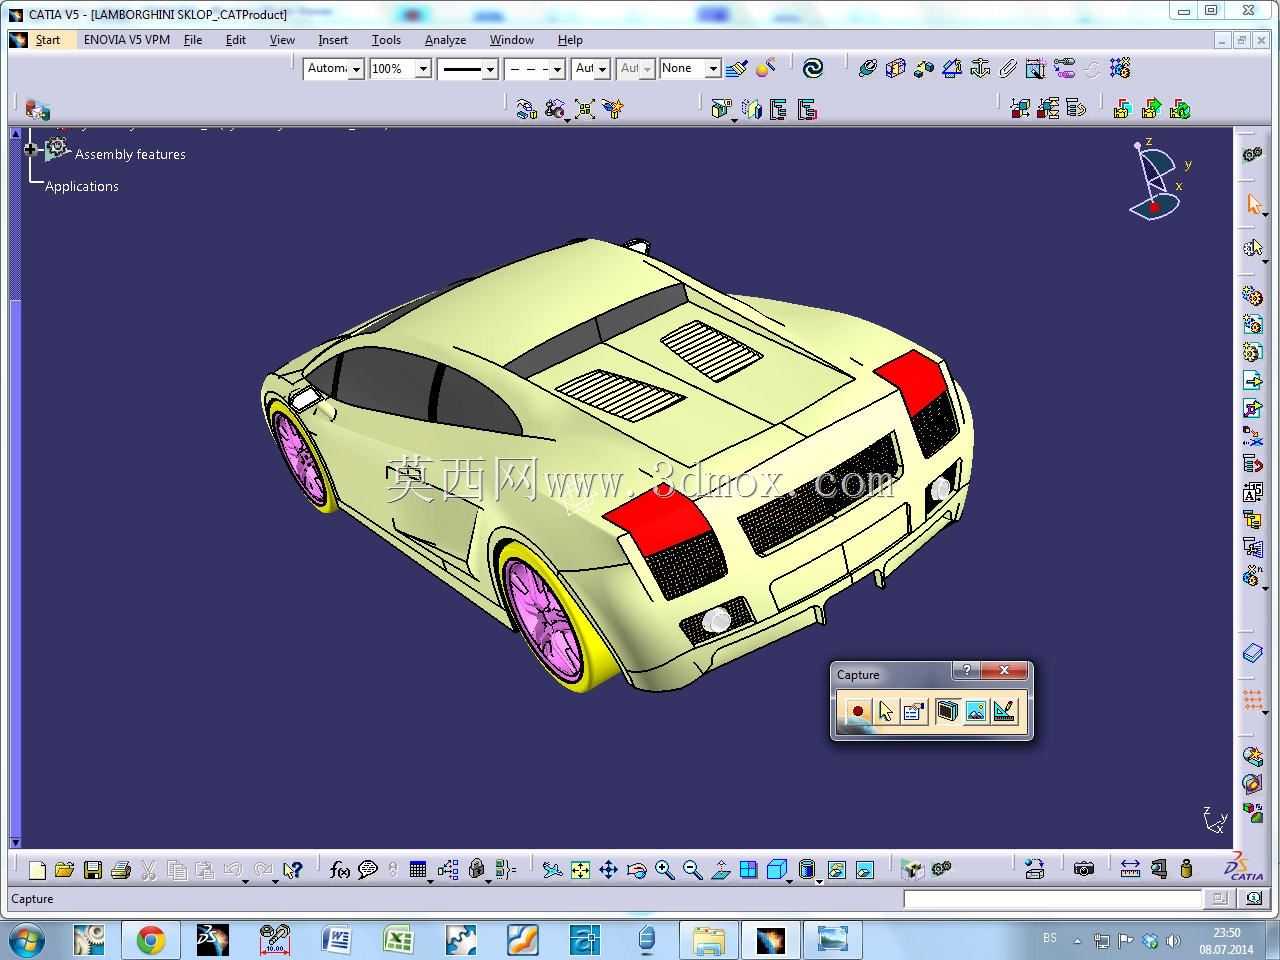Activate the Rotate view tool
The width and height of the screenshot is (1280, 960).
(636, 870)
